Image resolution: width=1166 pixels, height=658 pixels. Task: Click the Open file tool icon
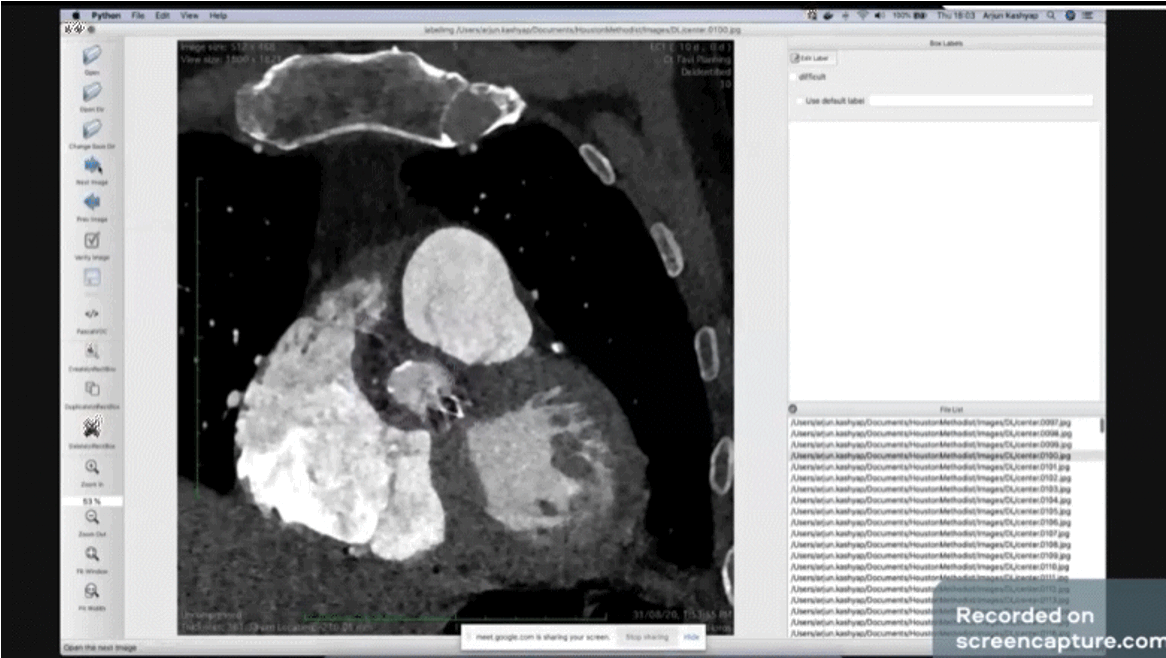pyautogui.click(x=91, y=55)
